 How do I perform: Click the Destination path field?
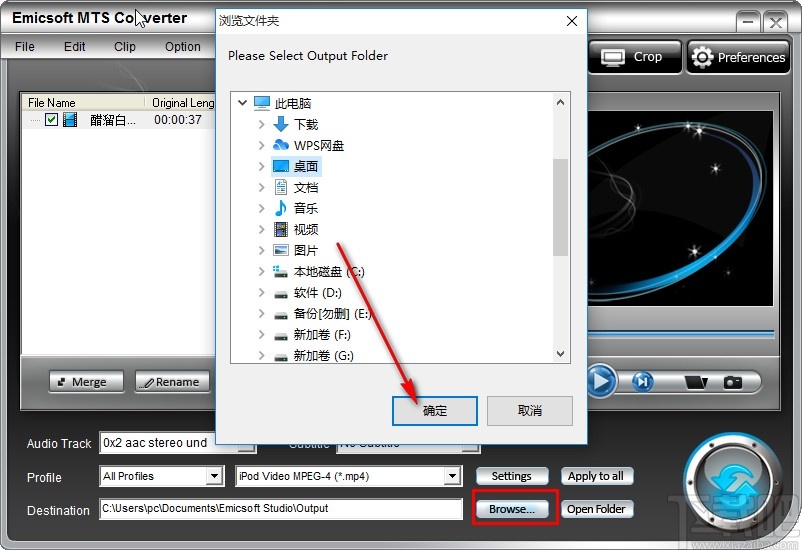(x=281, y=509)
